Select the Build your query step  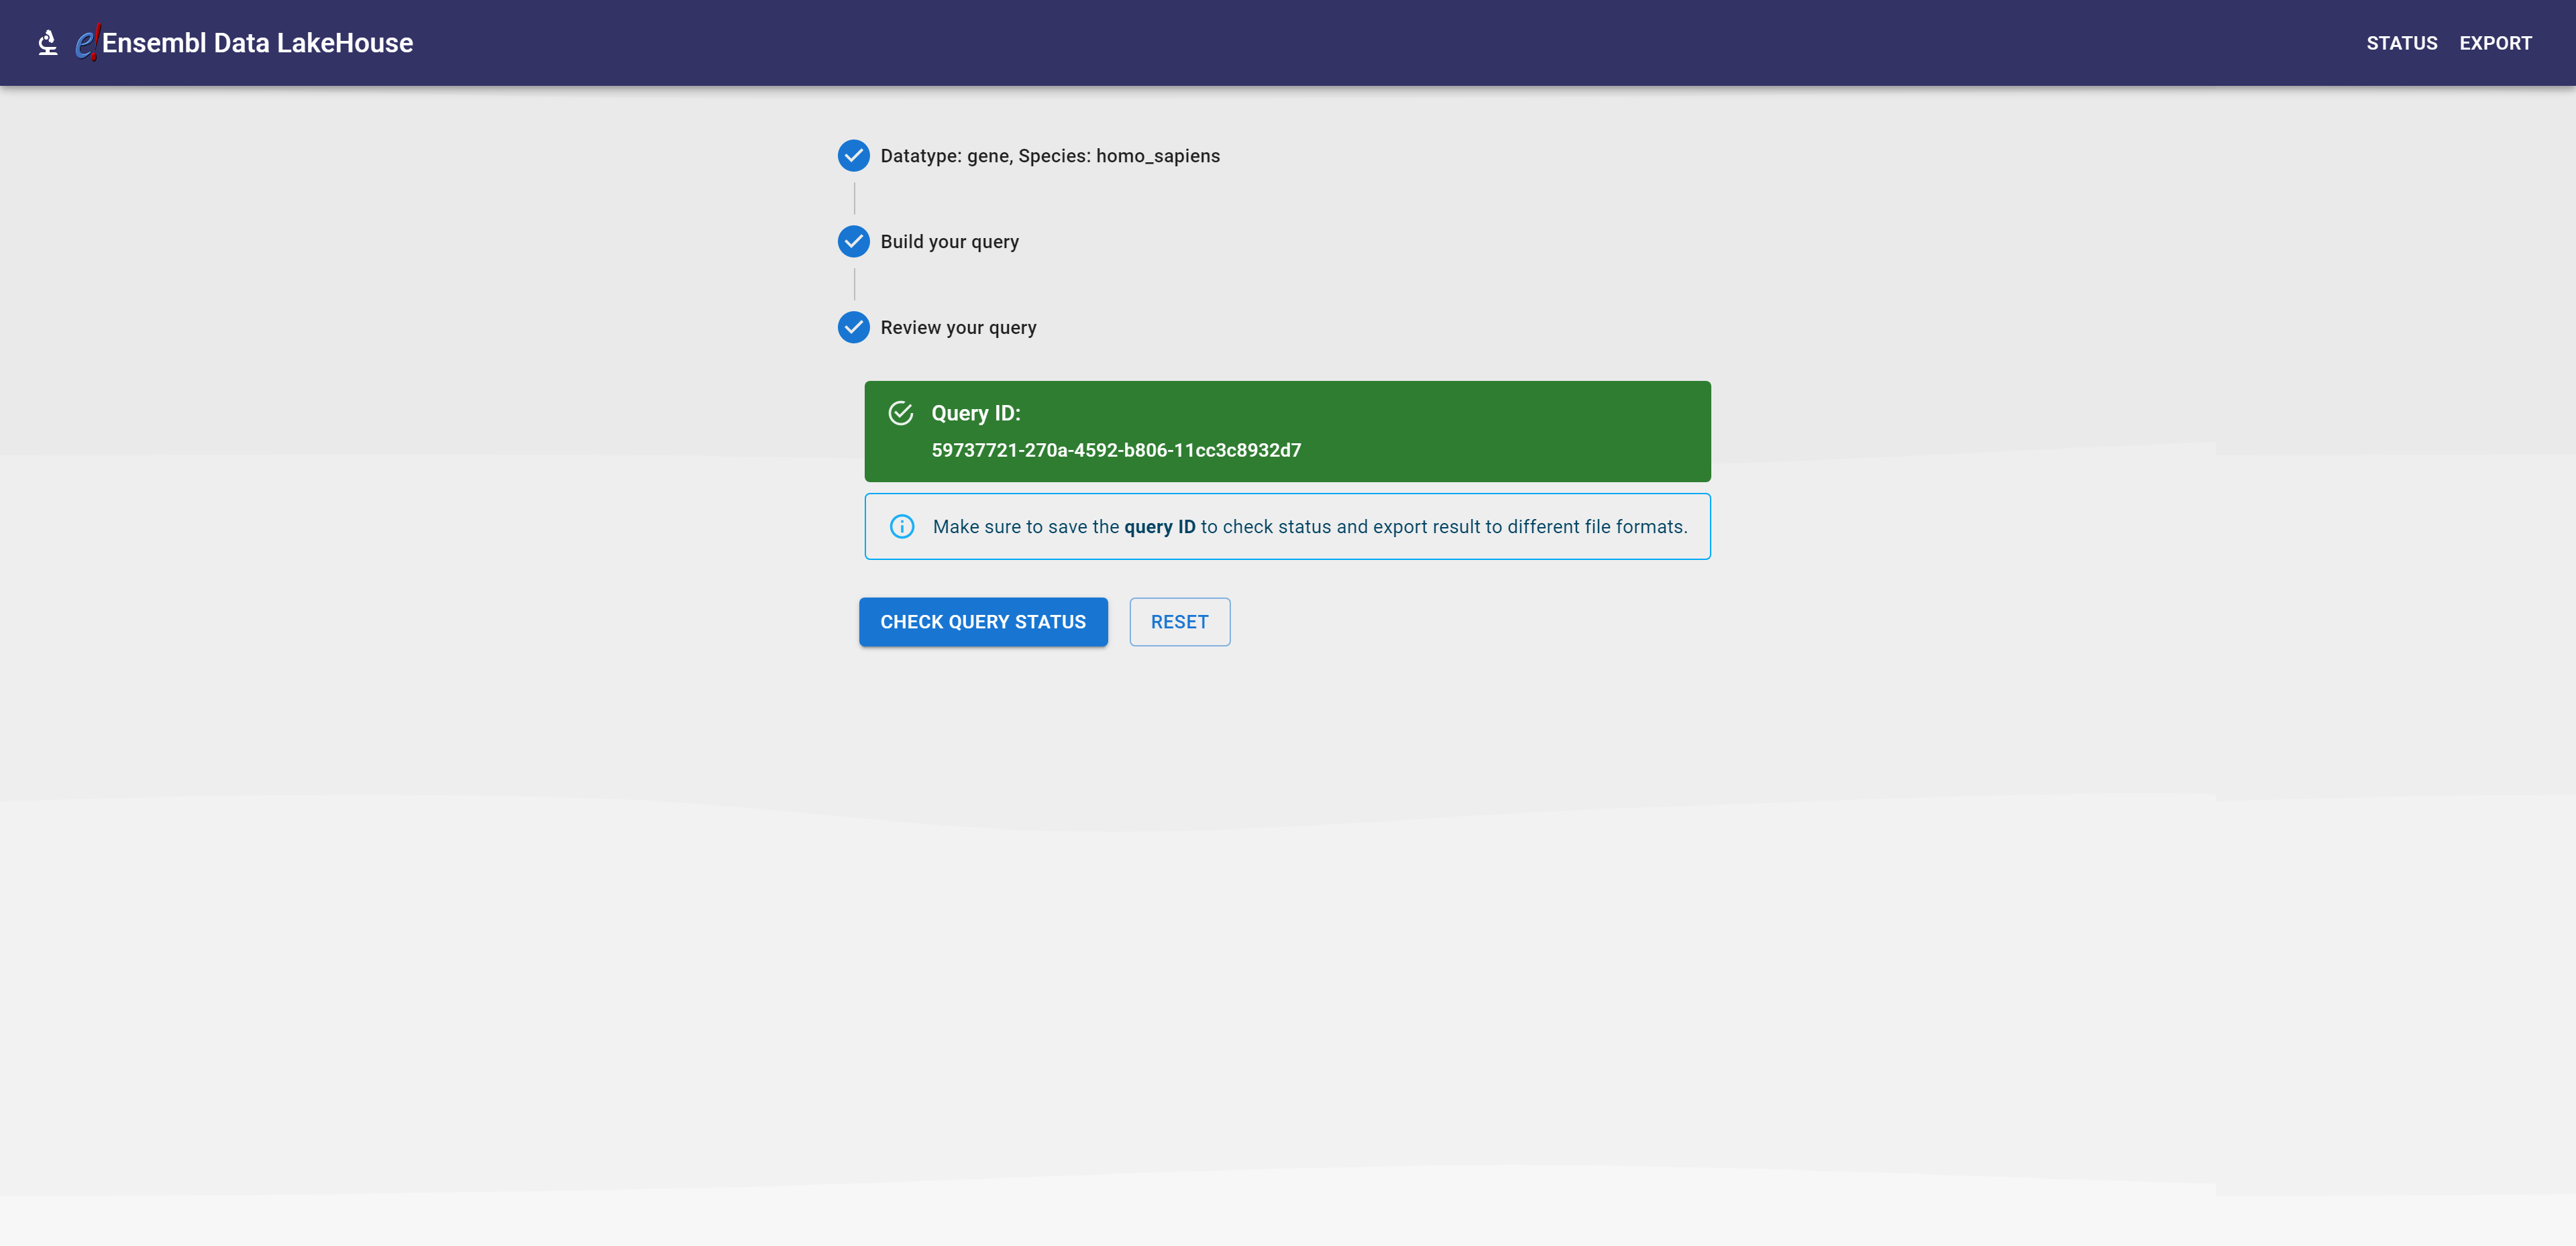click(949, 242)
